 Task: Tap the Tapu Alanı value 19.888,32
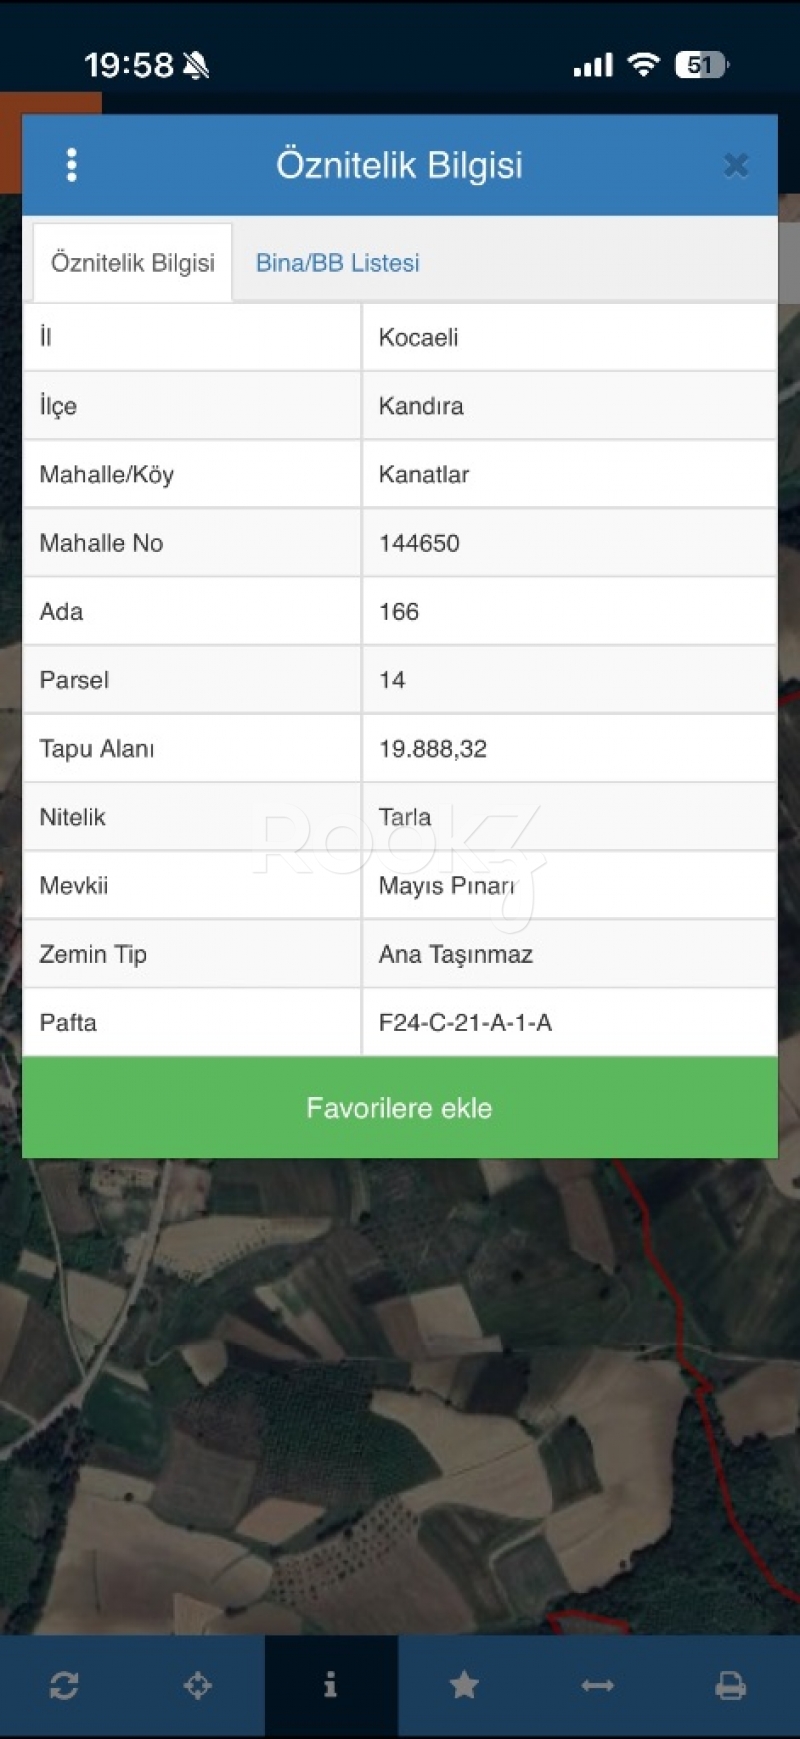pos(433,749)
